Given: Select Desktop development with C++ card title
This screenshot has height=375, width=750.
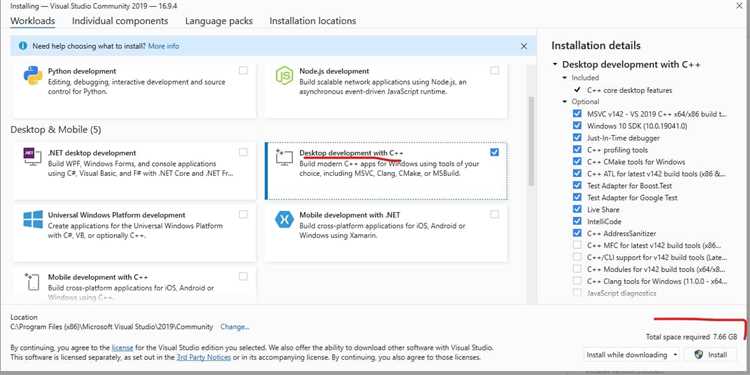Looking at the screenshot, I should 352,153.
